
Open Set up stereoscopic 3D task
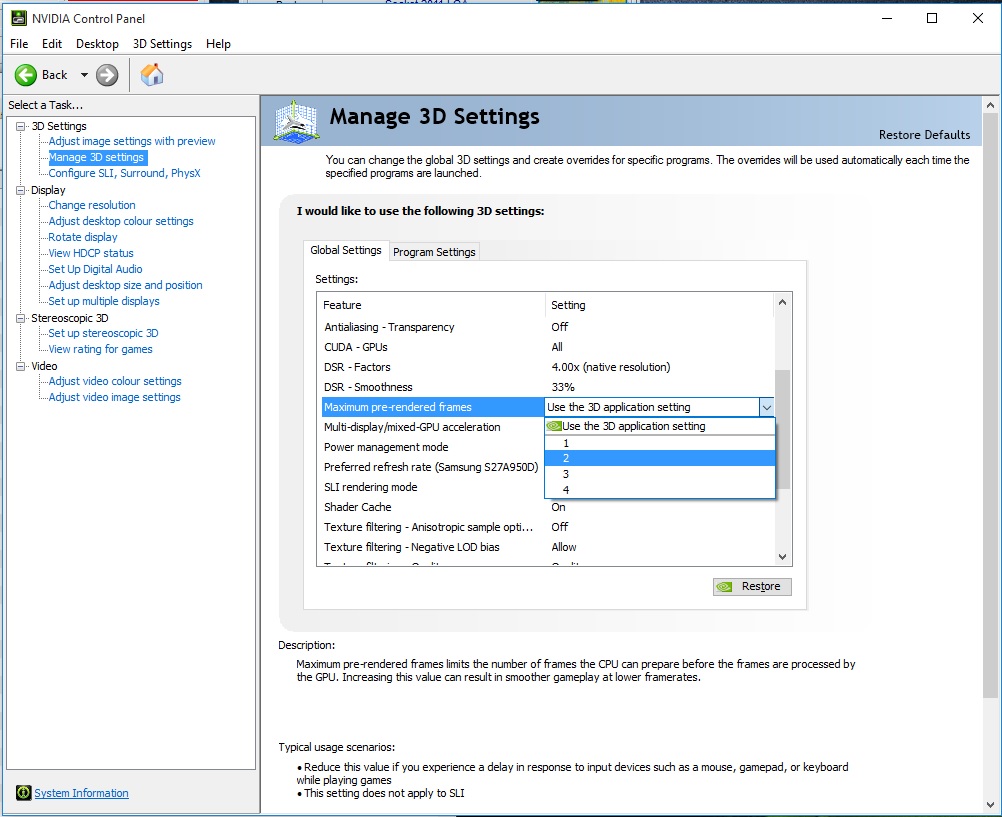pos(103,333)
